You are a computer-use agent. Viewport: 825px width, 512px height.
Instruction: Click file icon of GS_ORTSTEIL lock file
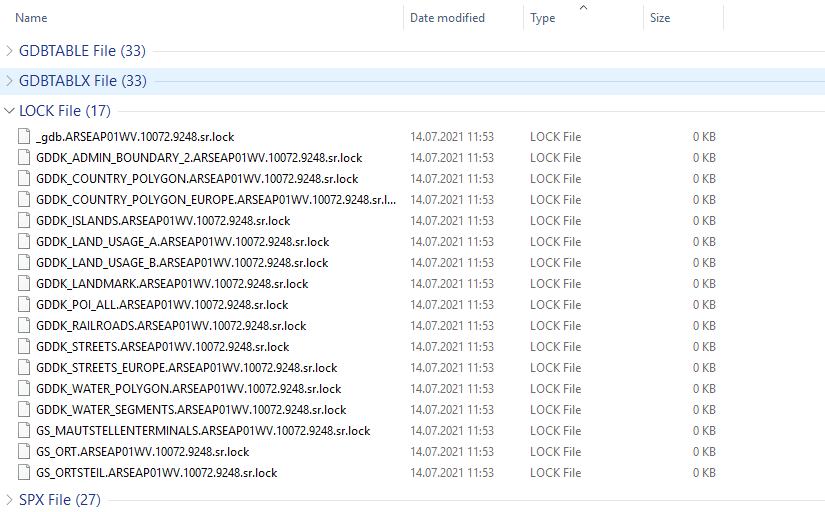point(24,473)
